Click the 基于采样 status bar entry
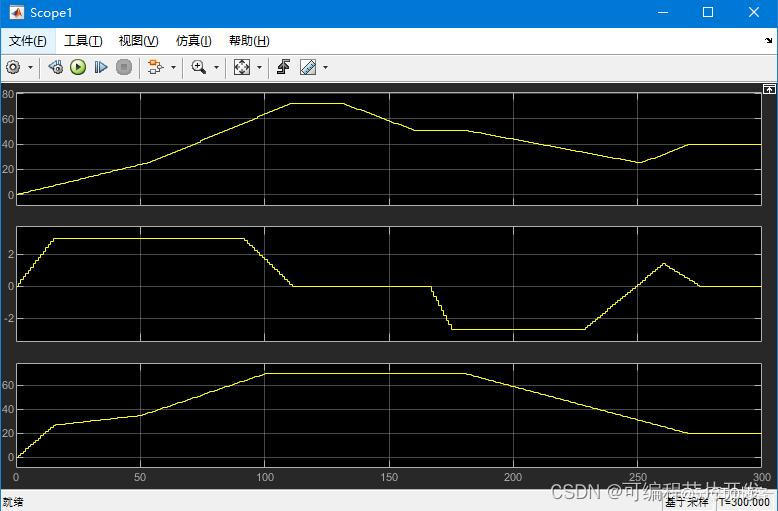This screenshot has height=511, width=778. tap(687, 502)
